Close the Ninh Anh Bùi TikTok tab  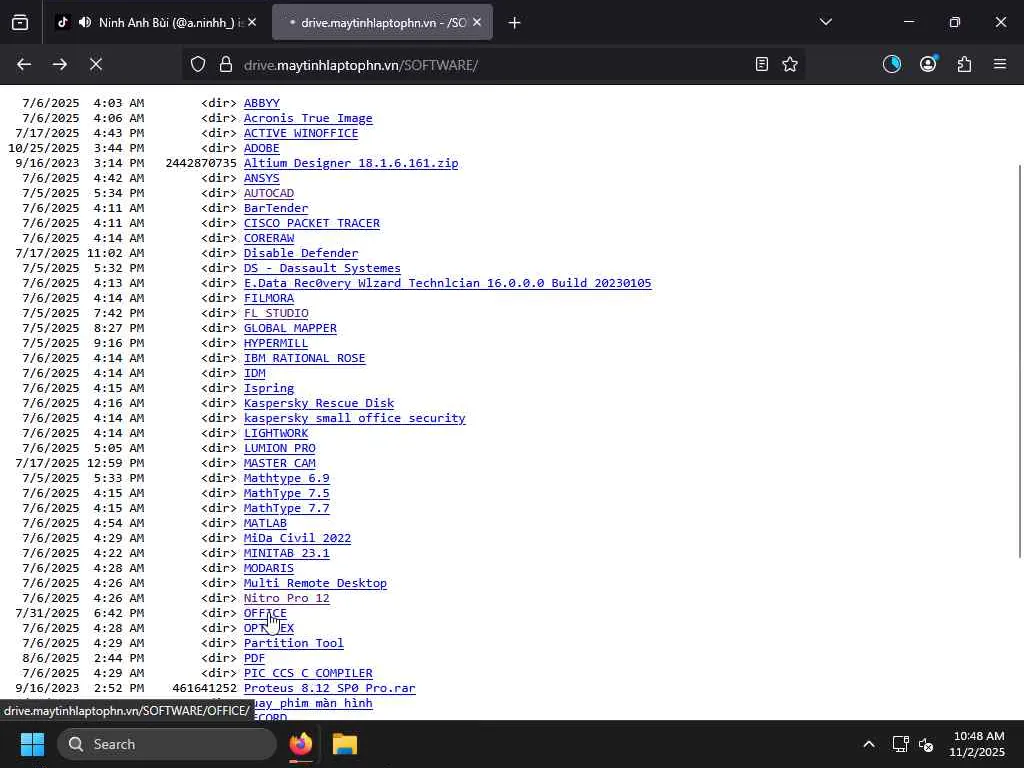252,22
